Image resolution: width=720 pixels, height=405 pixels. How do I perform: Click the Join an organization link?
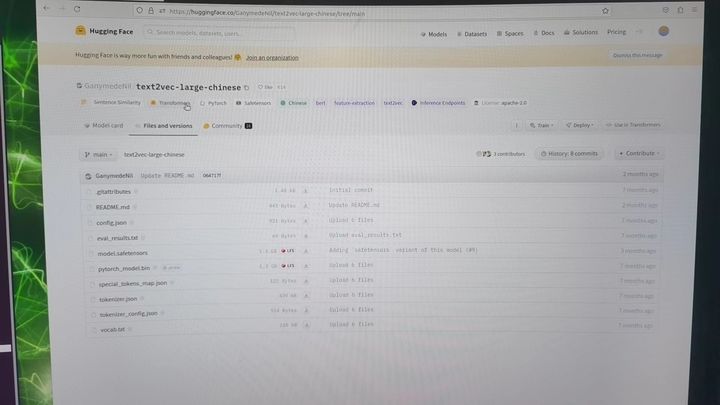point(272,58)
